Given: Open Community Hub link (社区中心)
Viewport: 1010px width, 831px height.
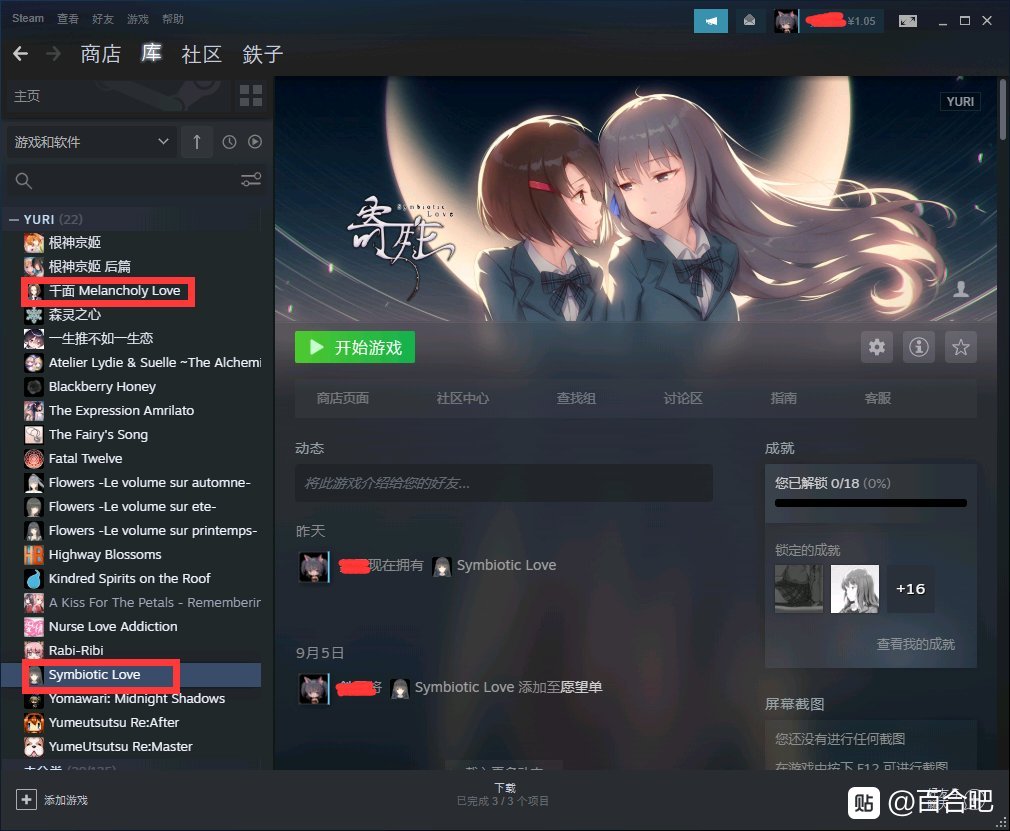Looking at the screenshot, I should (462, 398).
